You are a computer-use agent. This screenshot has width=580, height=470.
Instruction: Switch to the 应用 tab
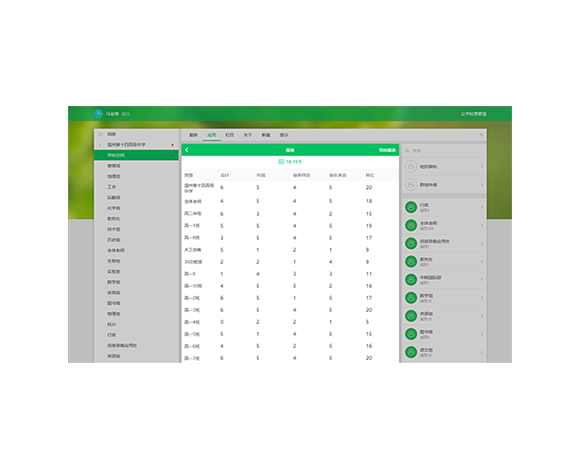[212, 135]
